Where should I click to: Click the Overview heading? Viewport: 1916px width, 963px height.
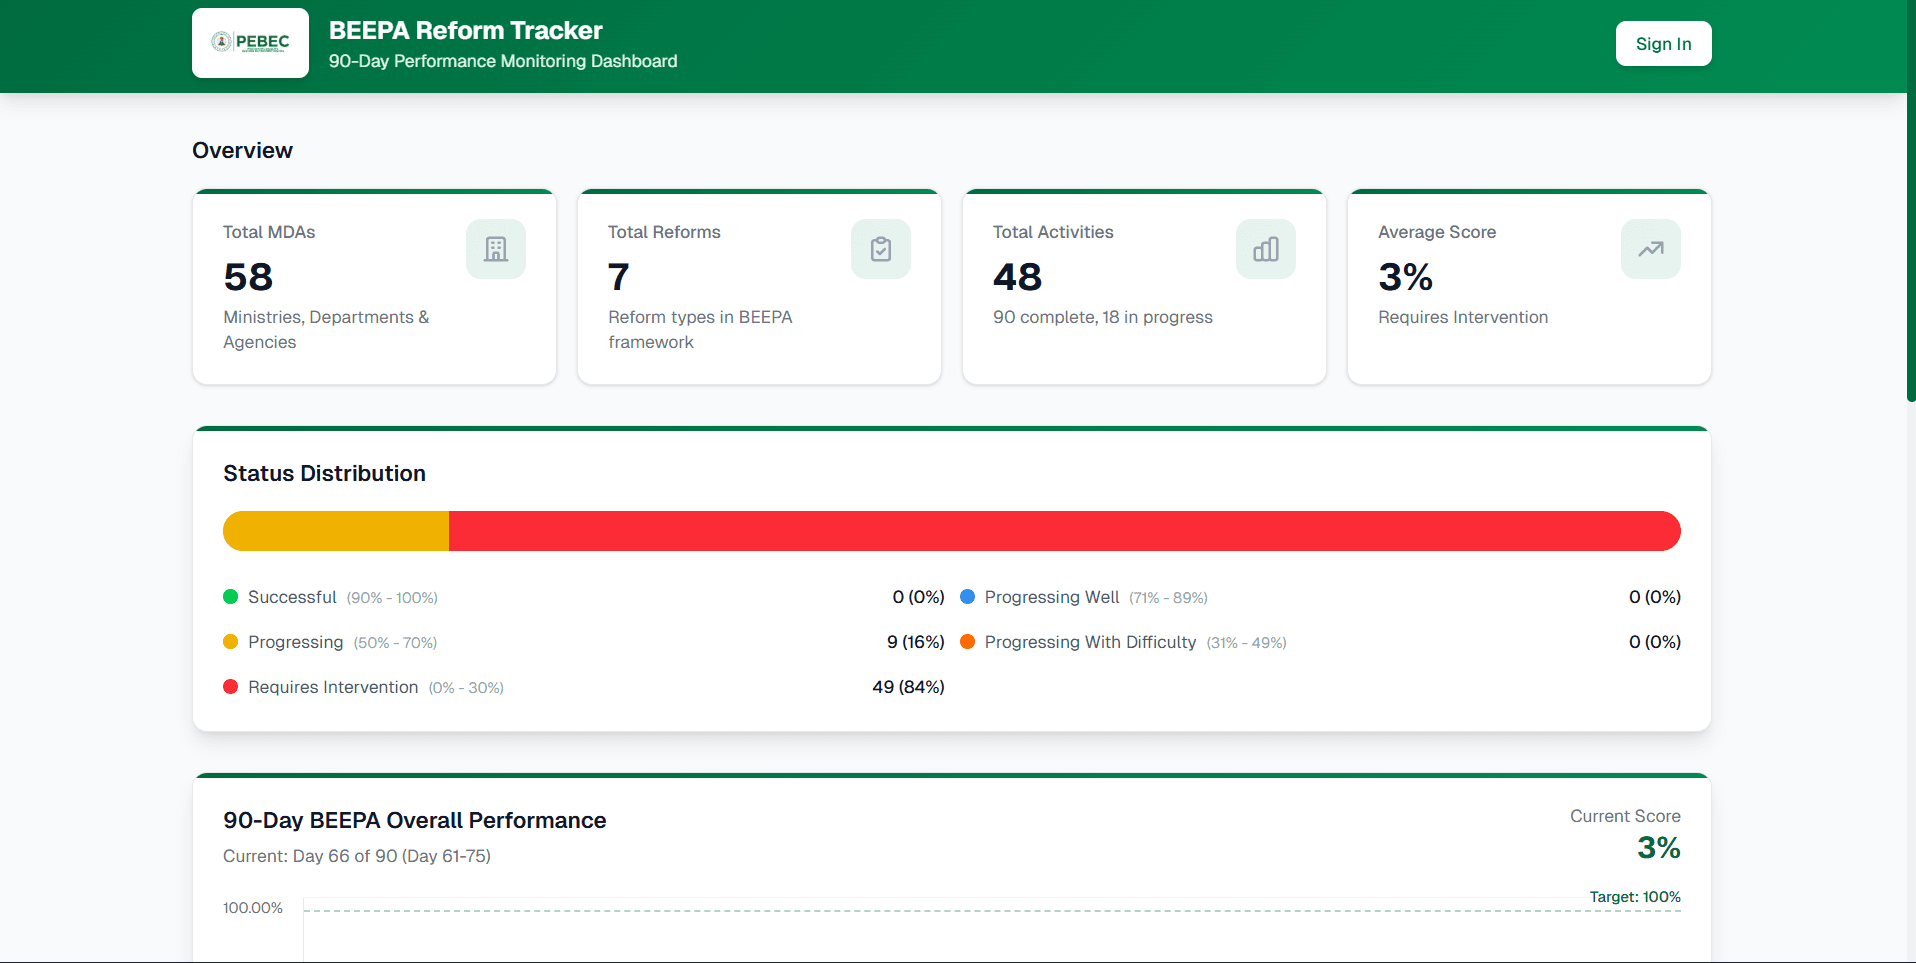click(x=242, y=150)
